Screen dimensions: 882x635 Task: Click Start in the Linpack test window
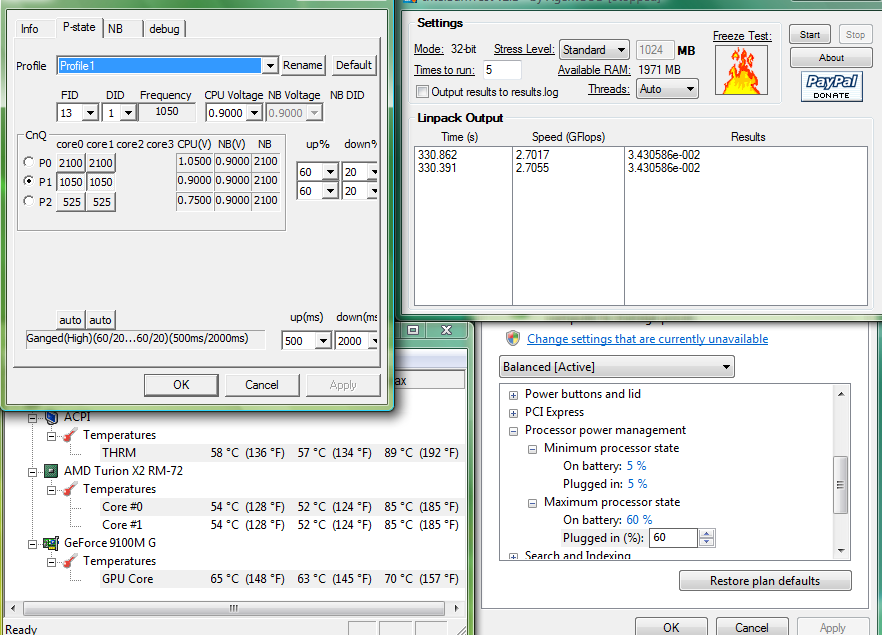pyautogui.click(x=810, y=34)
